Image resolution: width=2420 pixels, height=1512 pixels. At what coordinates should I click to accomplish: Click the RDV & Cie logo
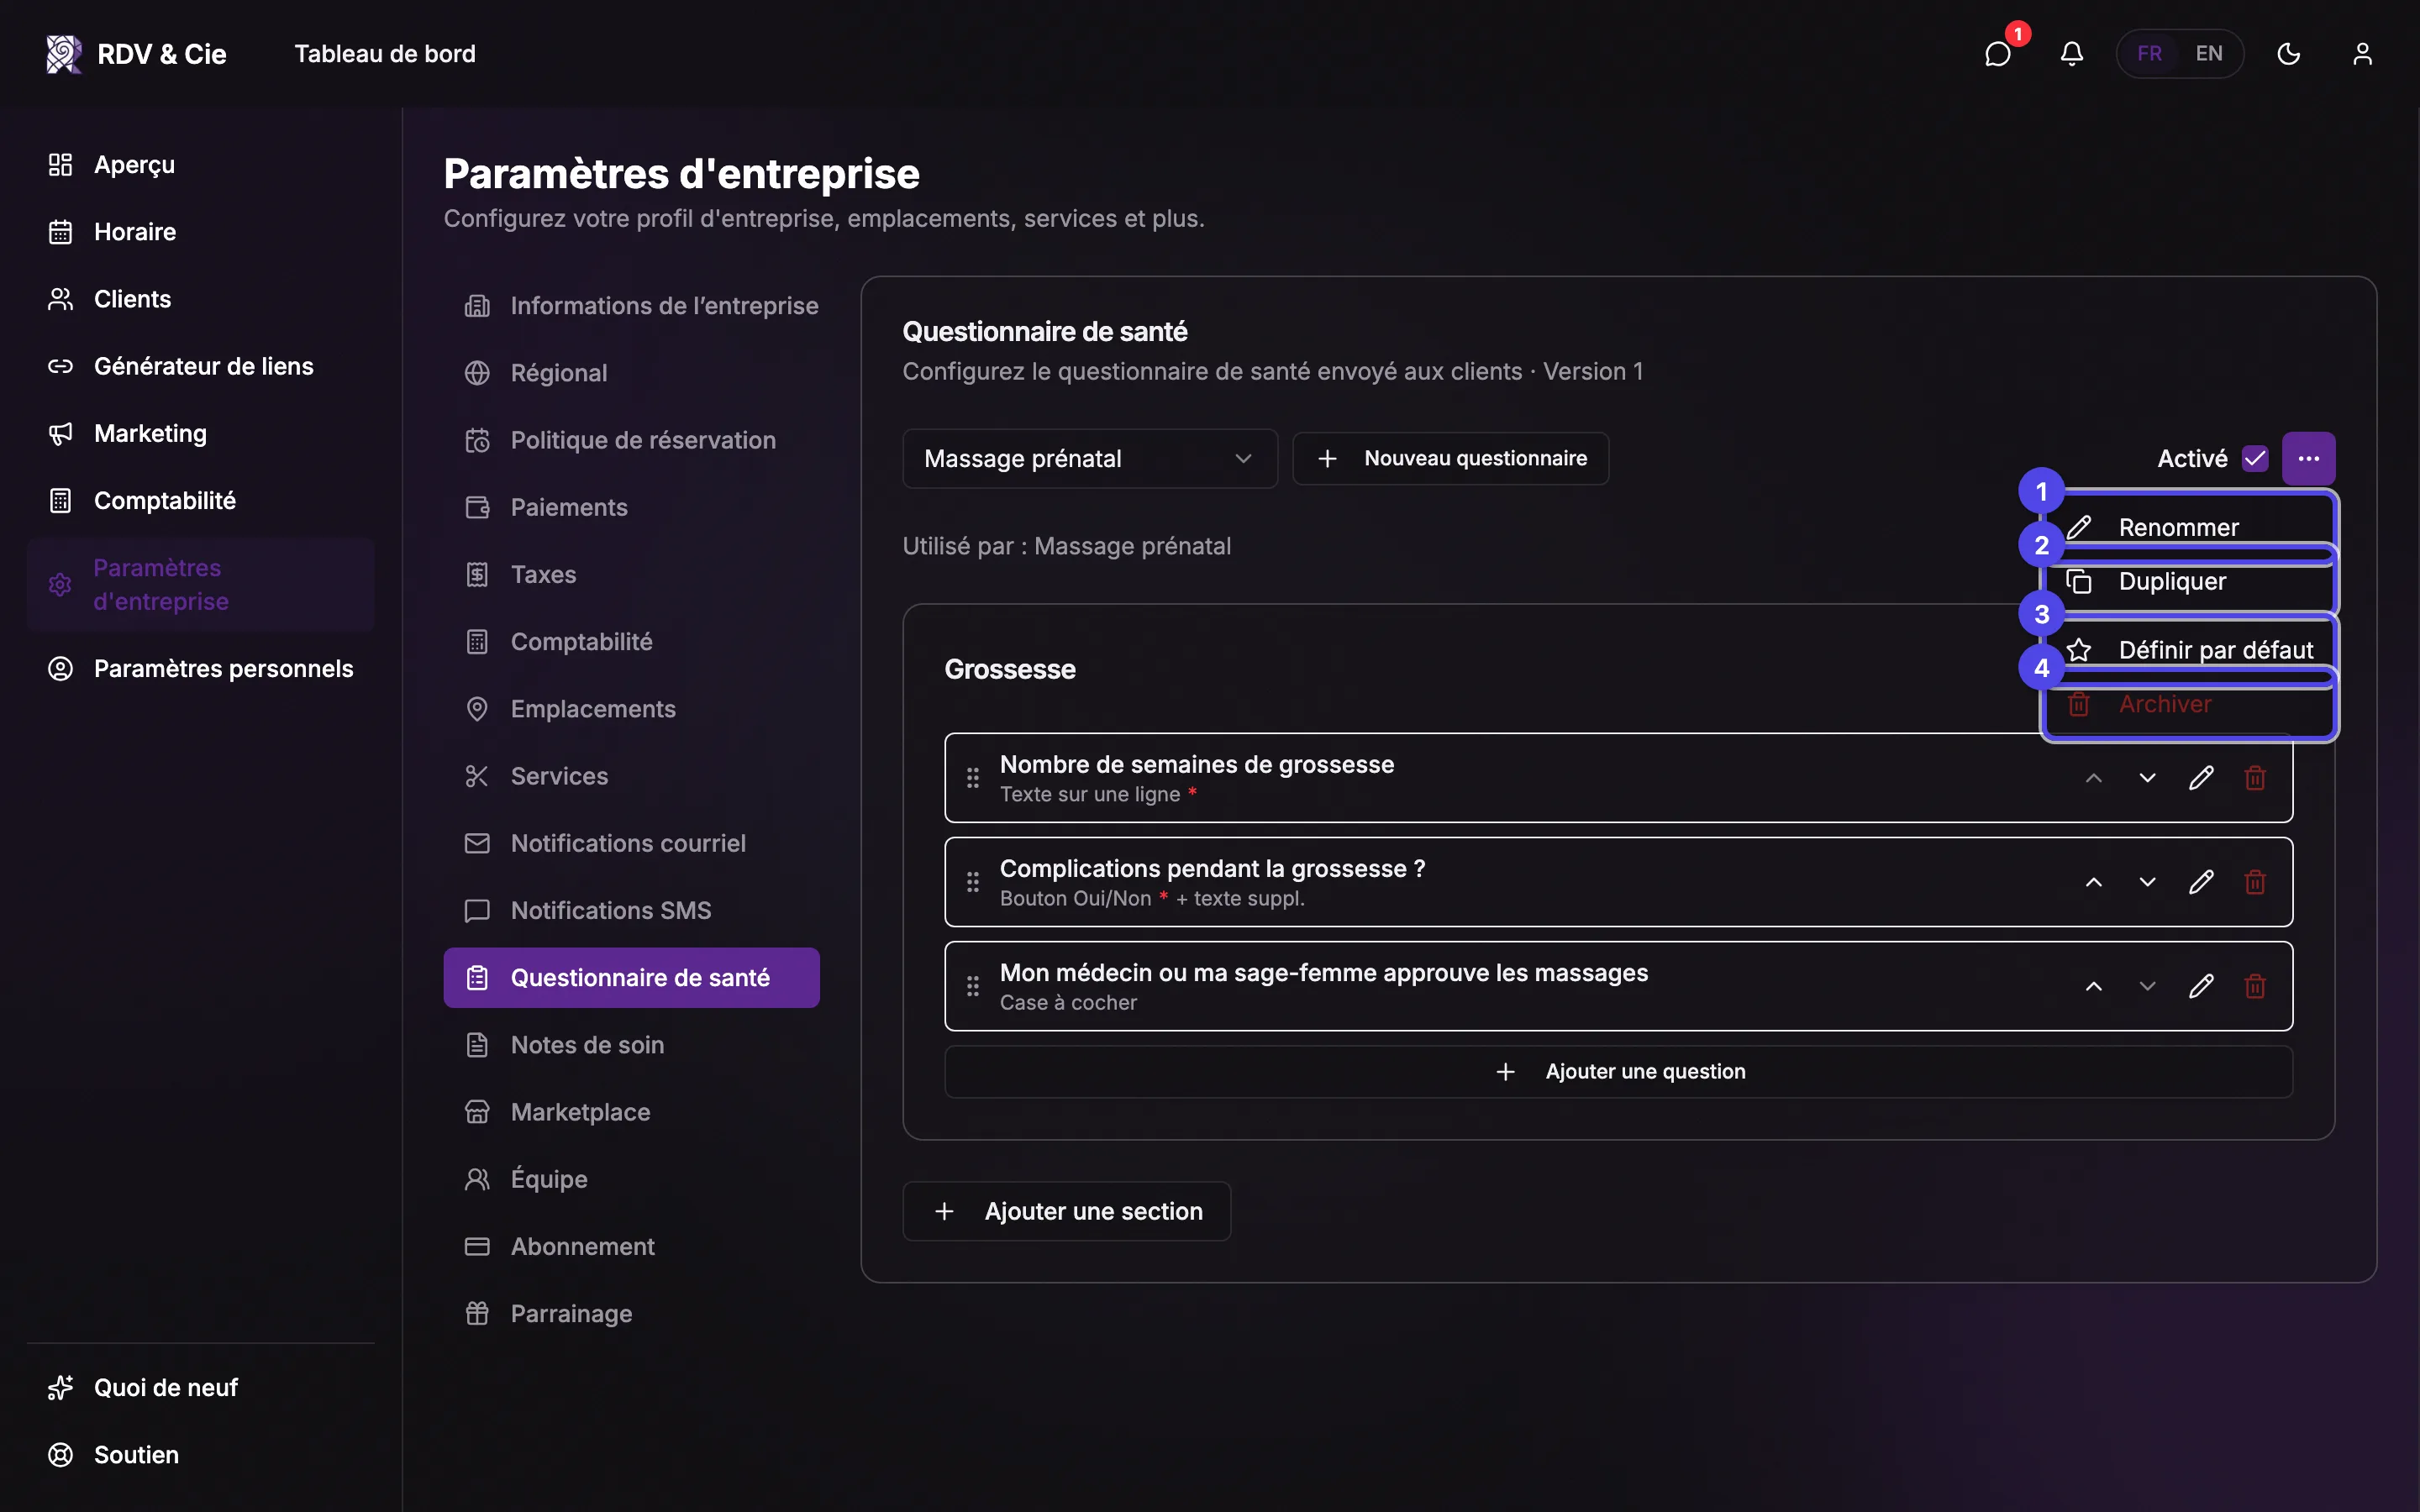(x=137, y=54)
